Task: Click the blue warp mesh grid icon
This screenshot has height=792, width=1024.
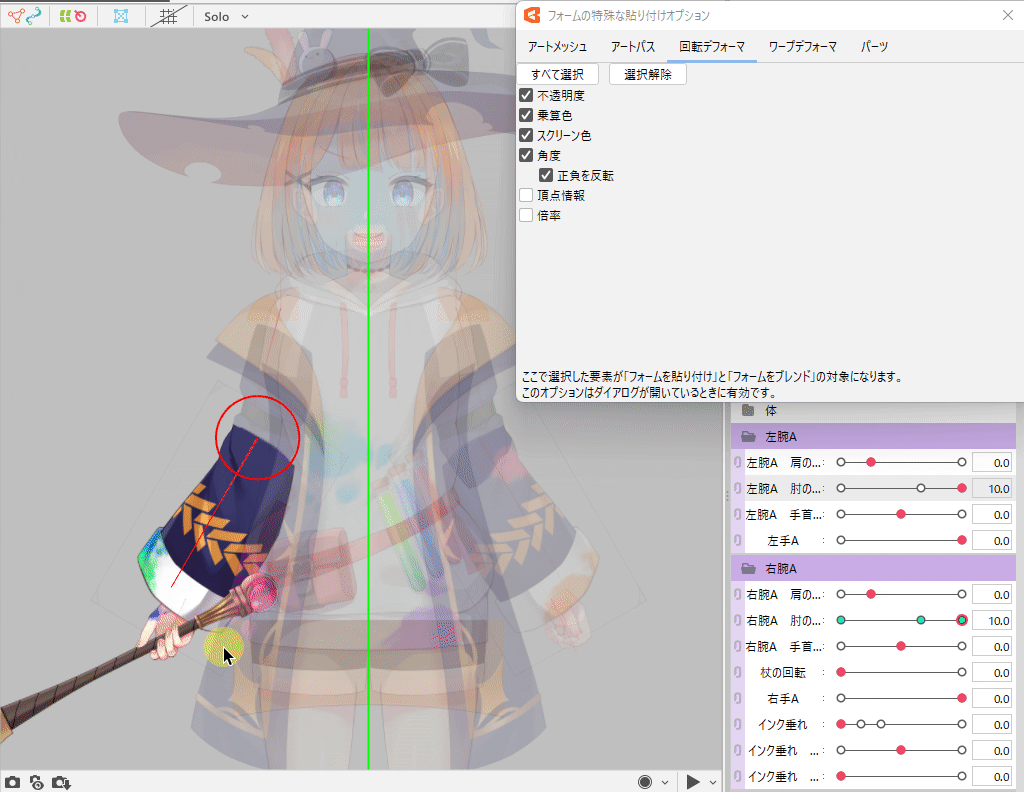Action: pos(121,16)
